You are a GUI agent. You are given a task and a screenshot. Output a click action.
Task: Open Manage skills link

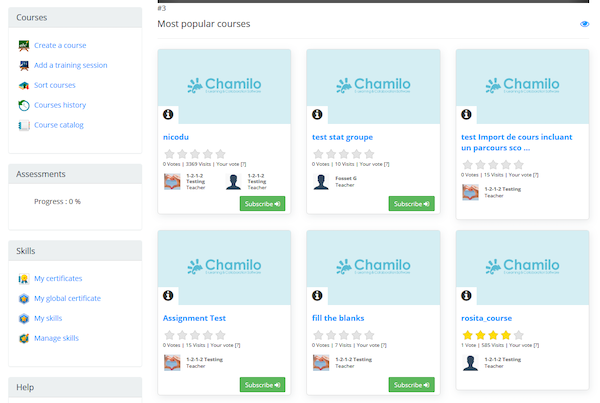56,338
